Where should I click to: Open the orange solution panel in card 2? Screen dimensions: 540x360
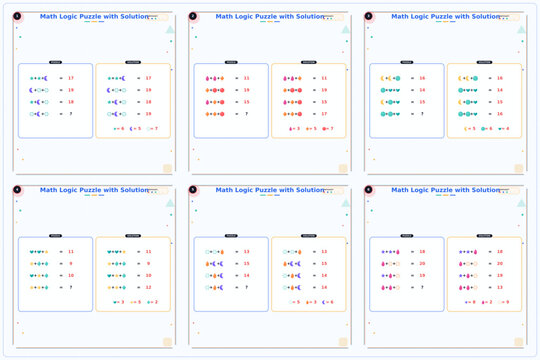[309, 101]
